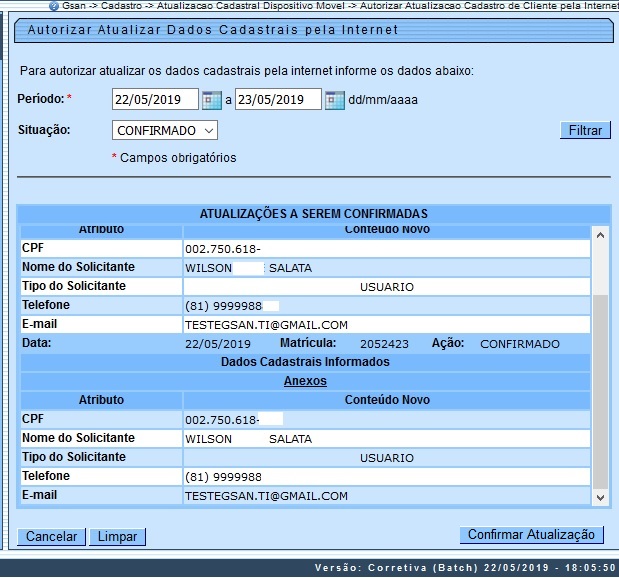Click the Nome do Solicitante field in the lower record
The width and height of the screenshot is (619, 578).
click(386, 438)
